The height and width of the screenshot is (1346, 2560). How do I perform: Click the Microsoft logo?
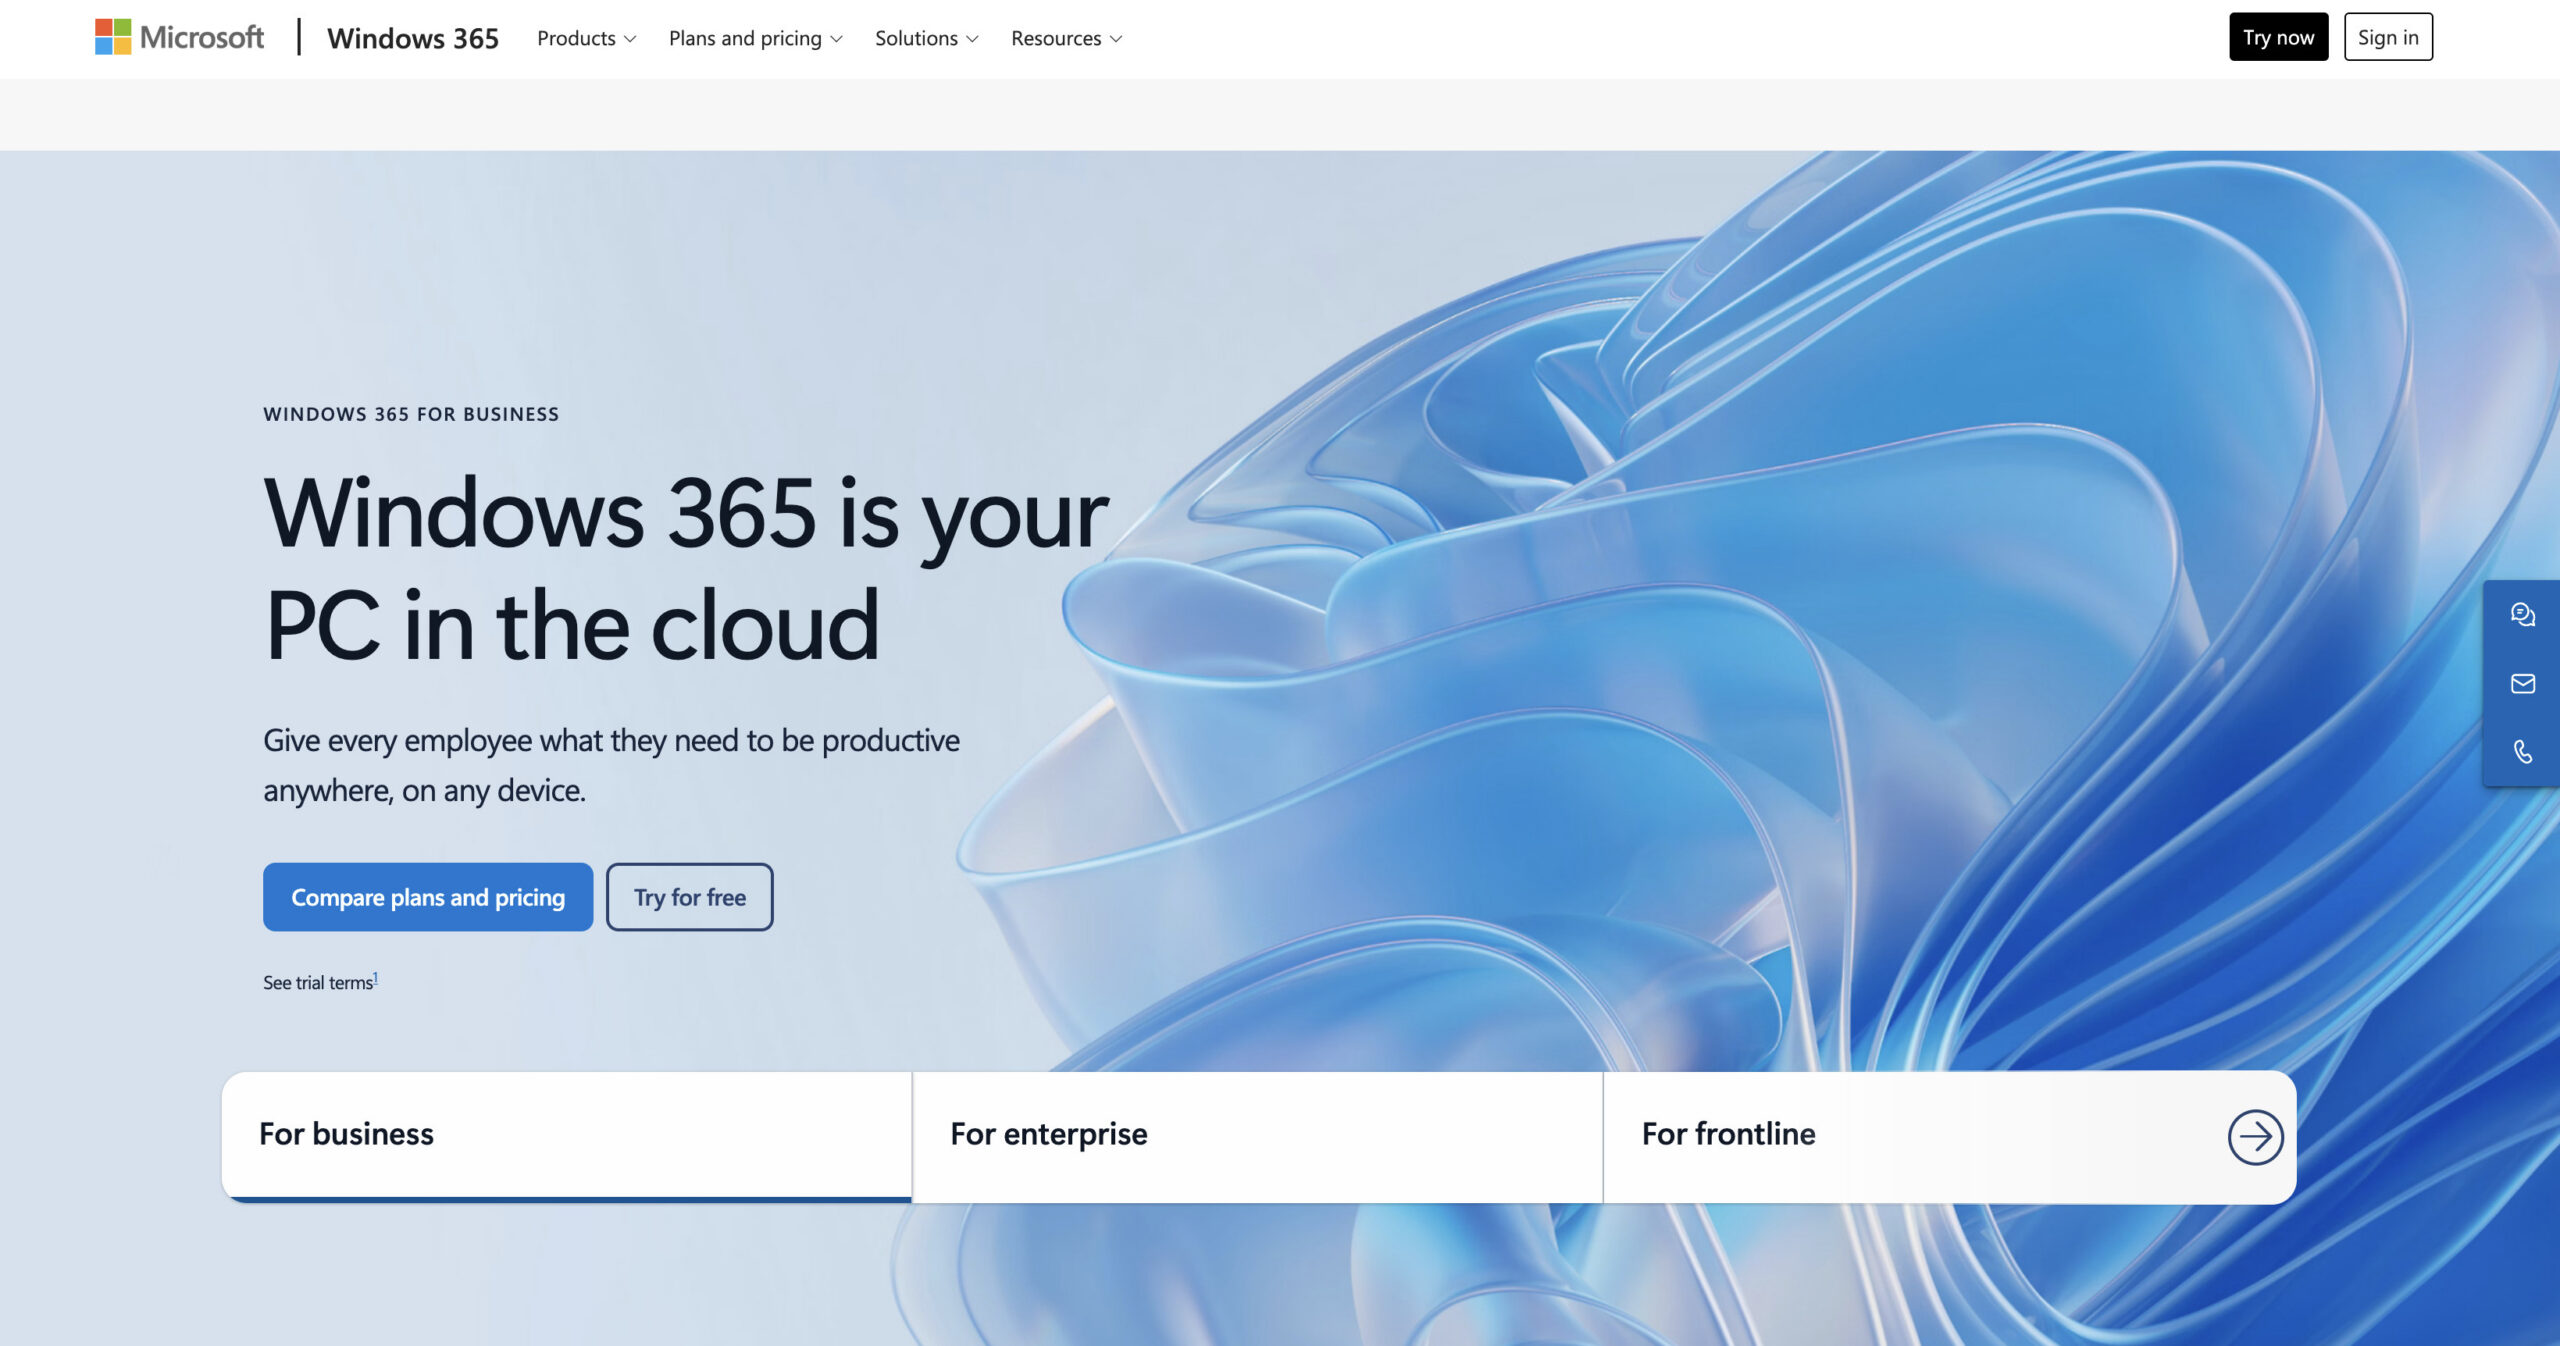point(179,37)
